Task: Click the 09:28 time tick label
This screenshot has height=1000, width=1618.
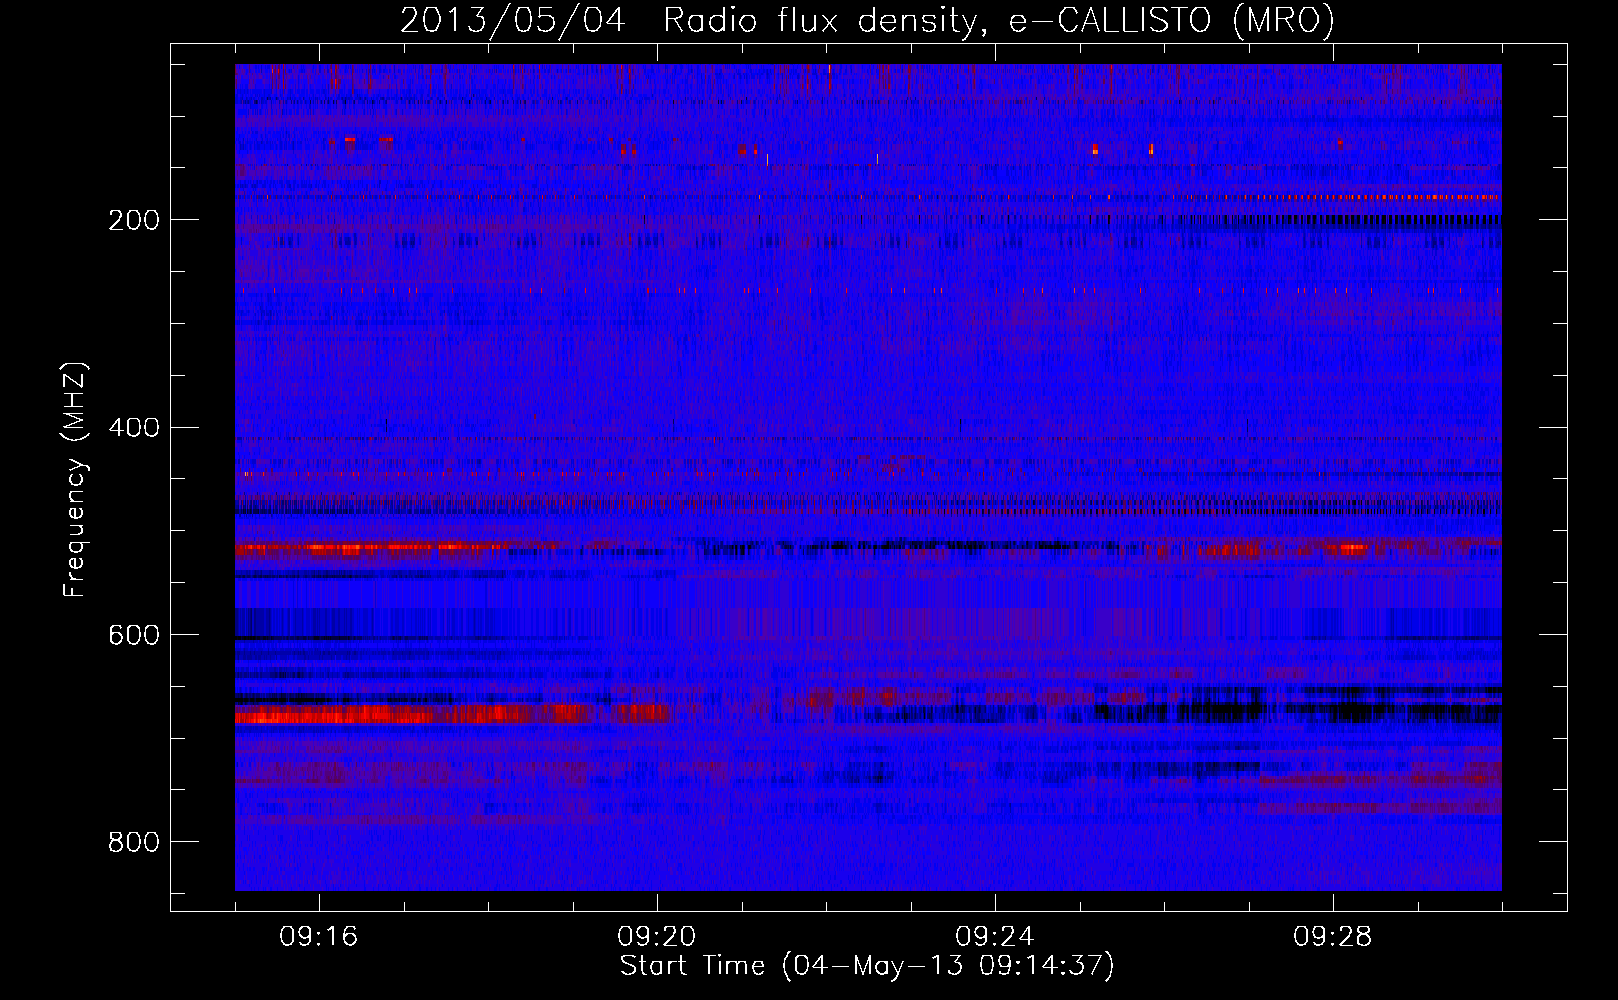Action: [x=1333, y=937]
